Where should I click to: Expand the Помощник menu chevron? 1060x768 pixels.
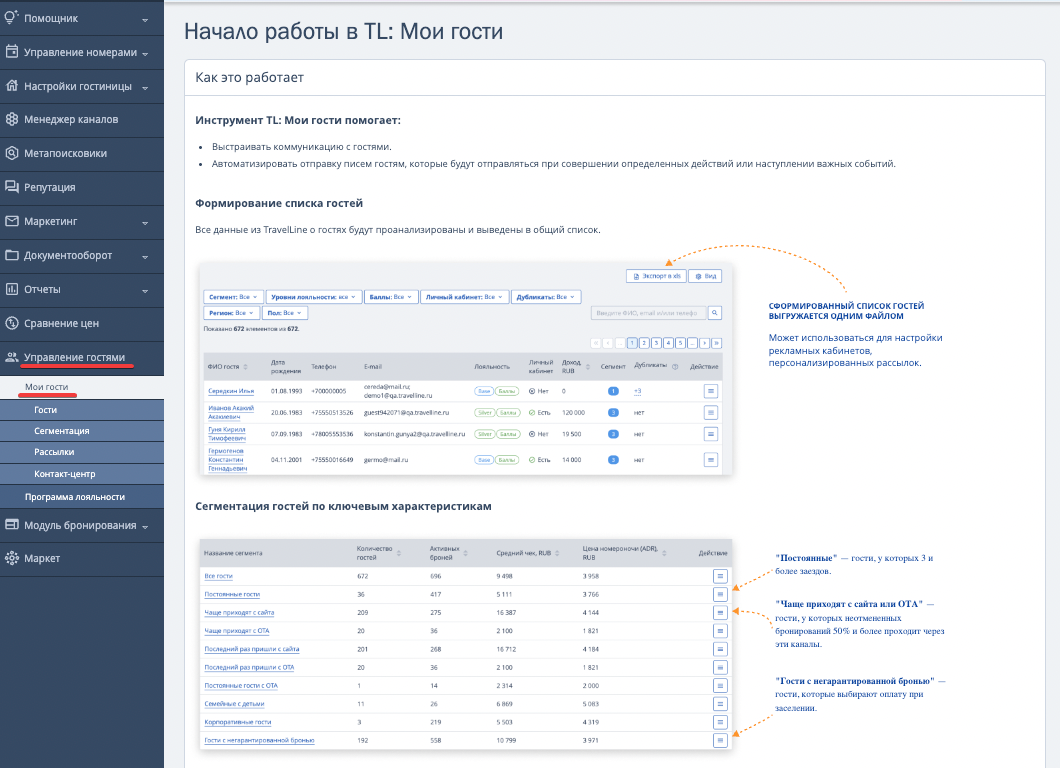(145, 20)
